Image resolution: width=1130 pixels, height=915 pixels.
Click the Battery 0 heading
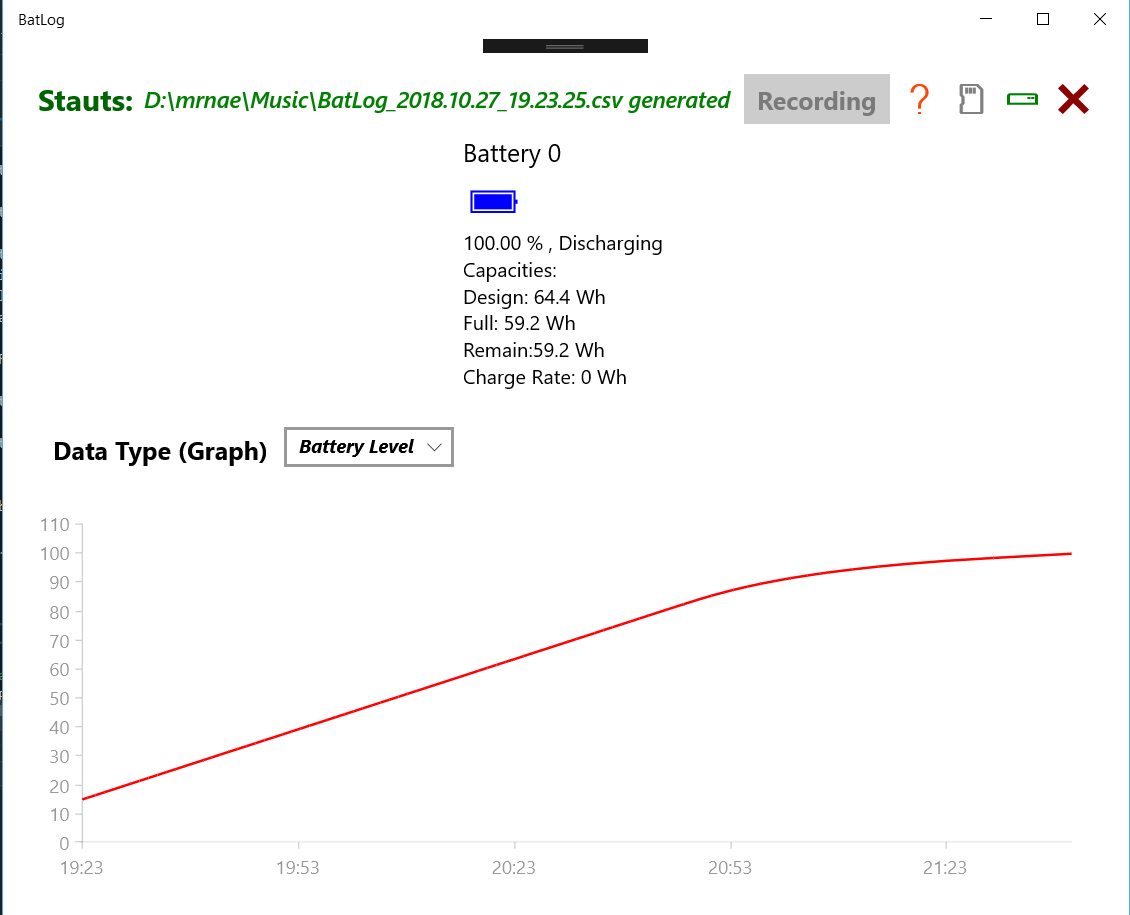pos(512,154)
